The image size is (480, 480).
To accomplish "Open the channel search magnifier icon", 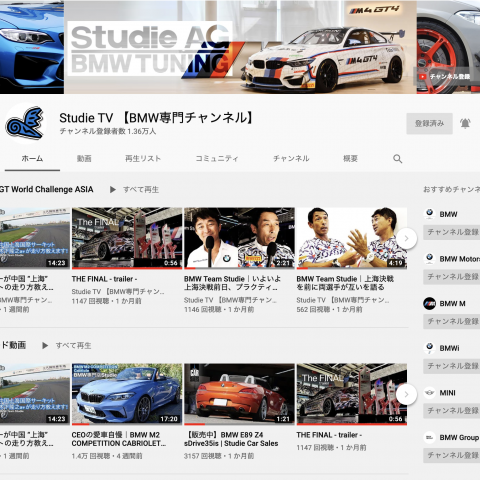I will pyautogui.click(x=397, y=159).
